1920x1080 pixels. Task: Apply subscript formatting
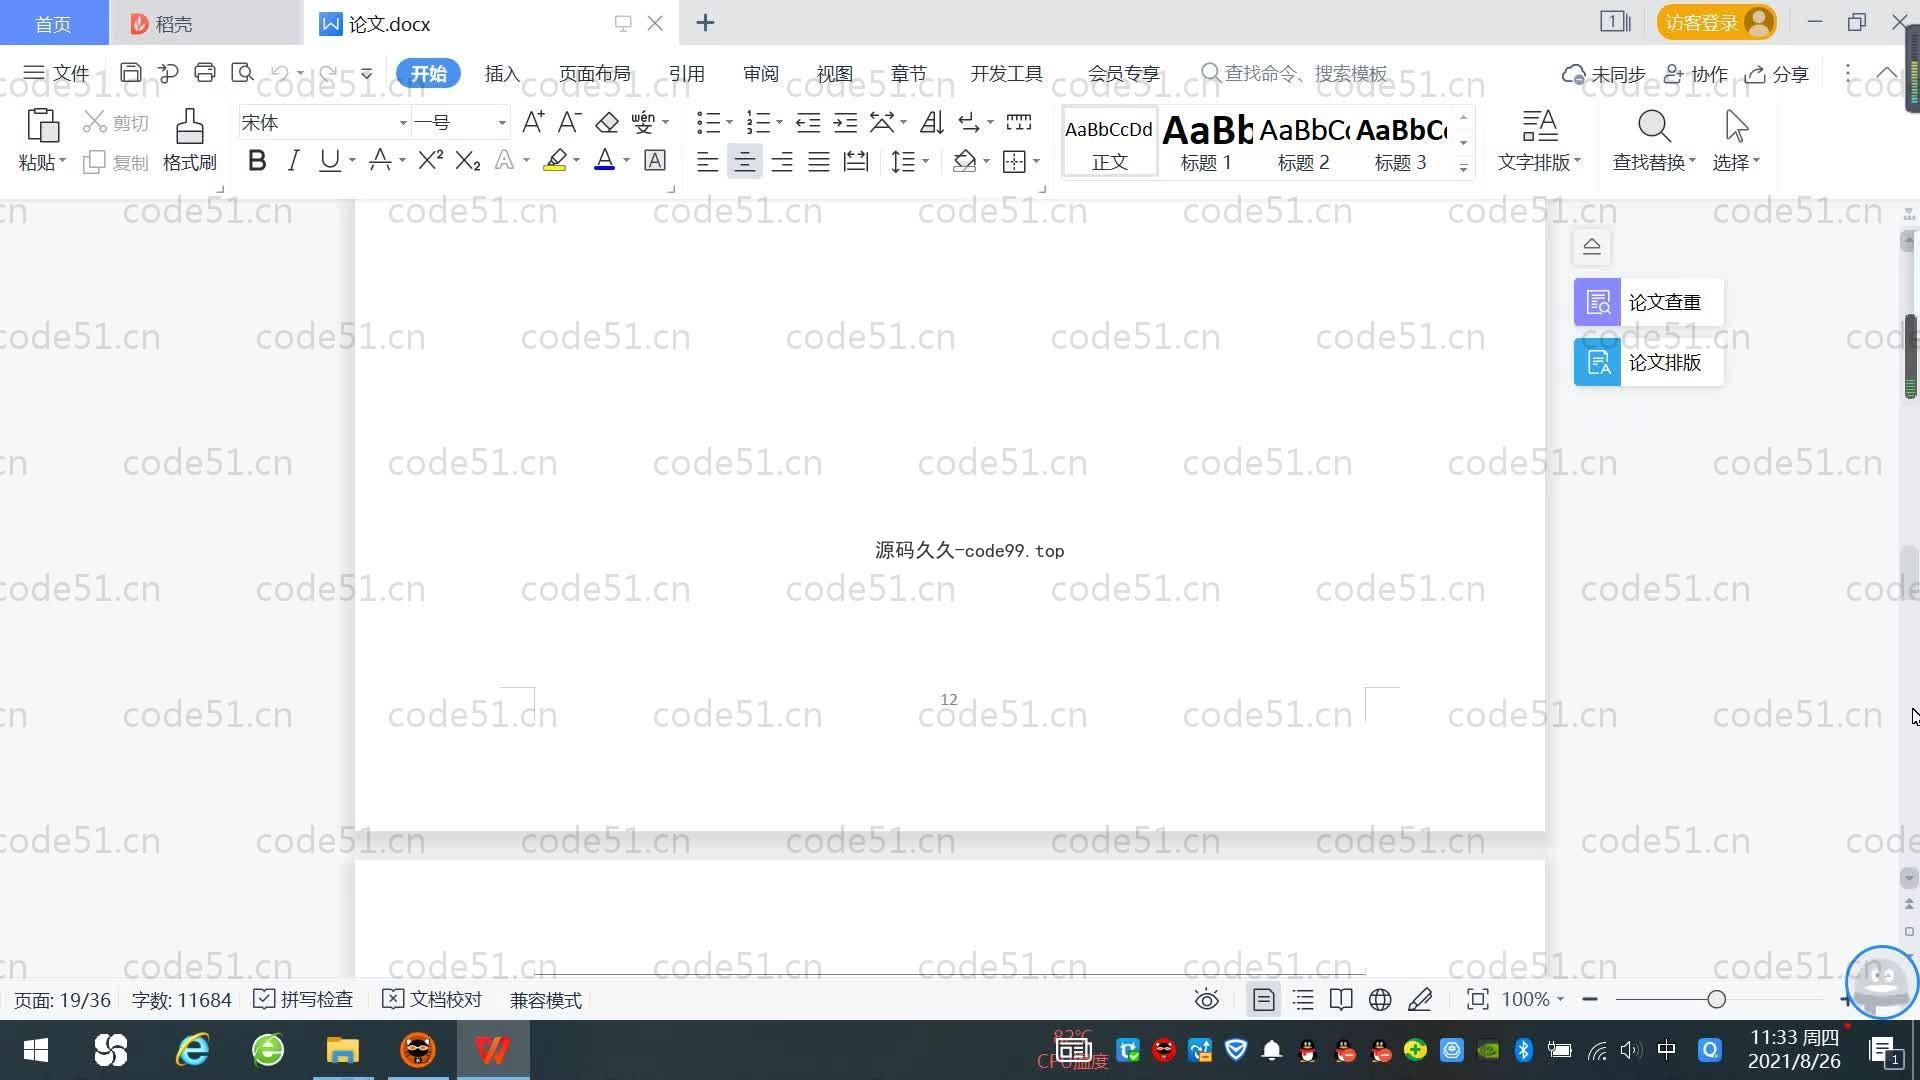[x=468, y=161]
